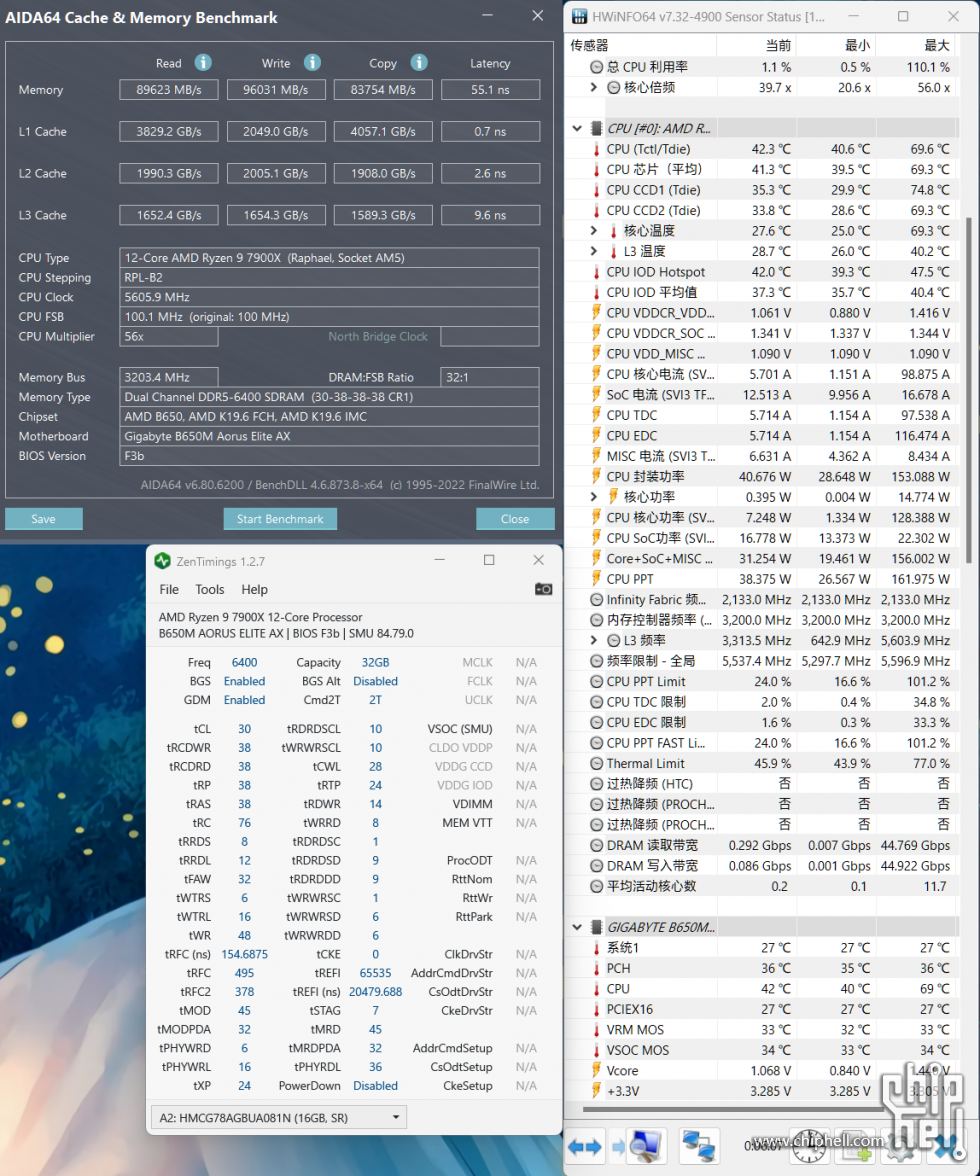Screen dimensions: 980x1176
Task: Click the thermometer icon of CPU (Tctl/Tdie)
Action: [597, 149]
